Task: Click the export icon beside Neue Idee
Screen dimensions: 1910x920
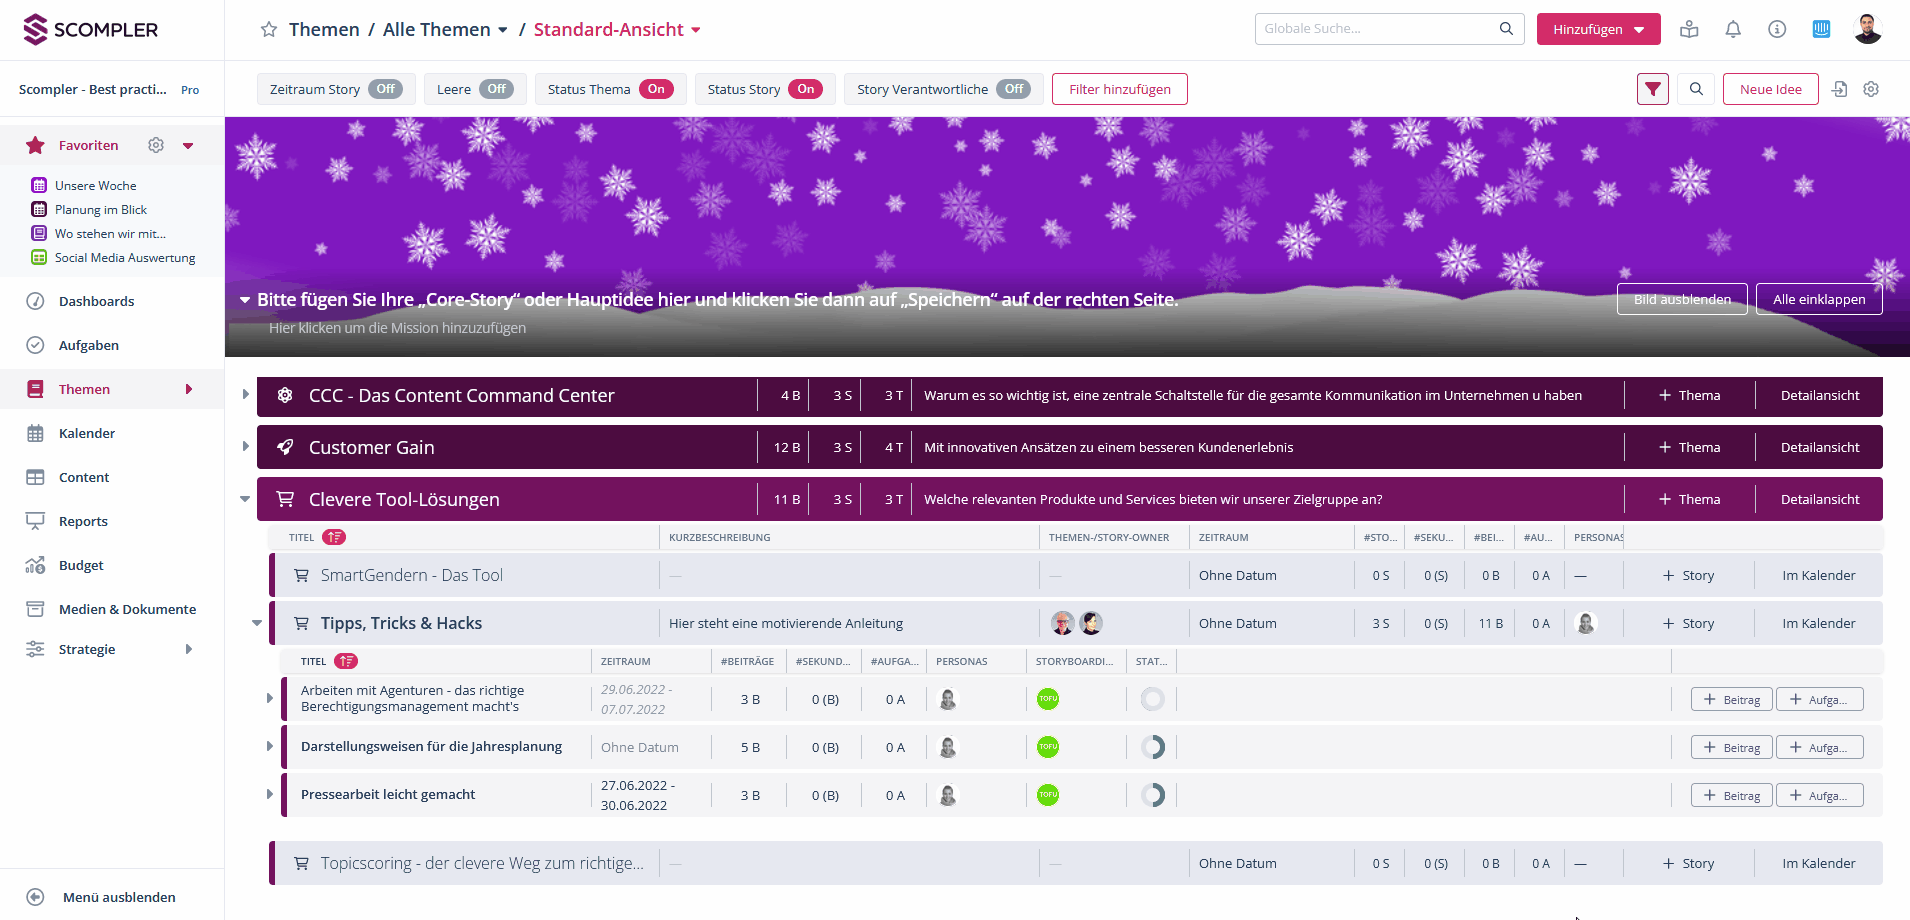Action: 1839,89
